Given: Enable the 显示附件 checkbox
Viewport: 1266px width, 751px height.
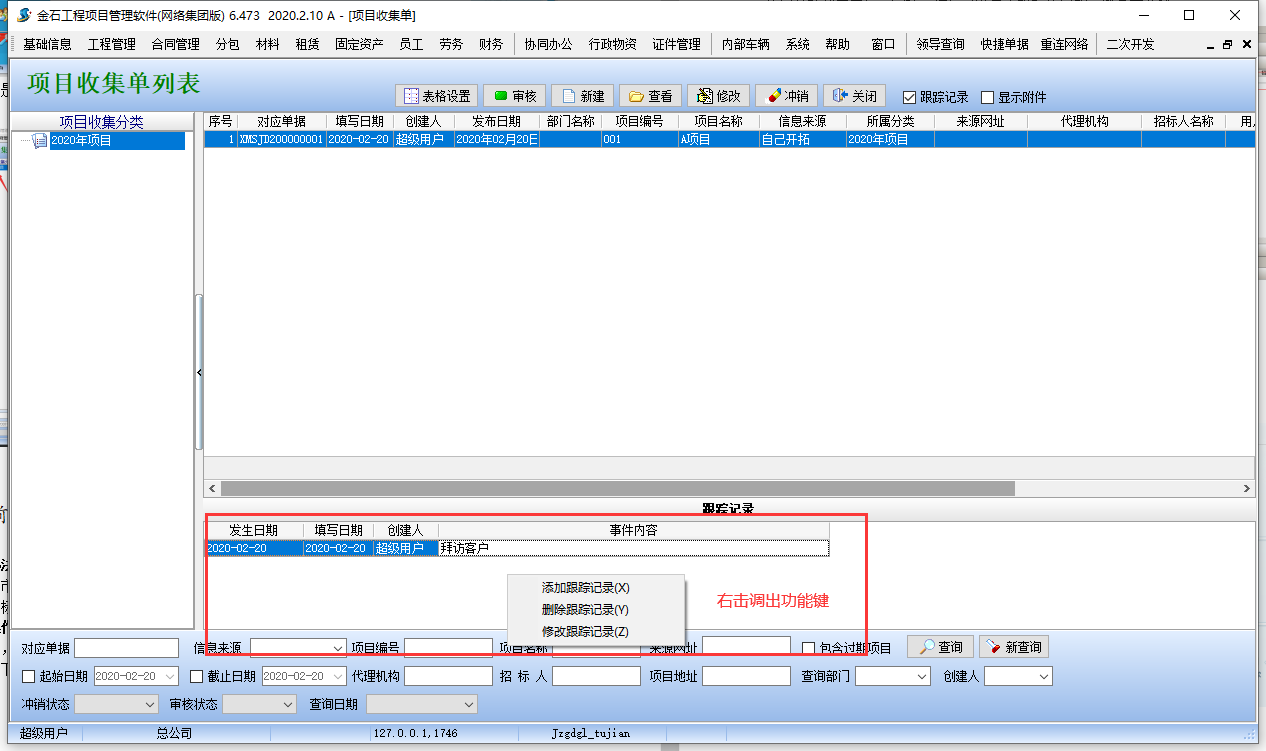Looking at the screenshot, I should click(988, 98).
